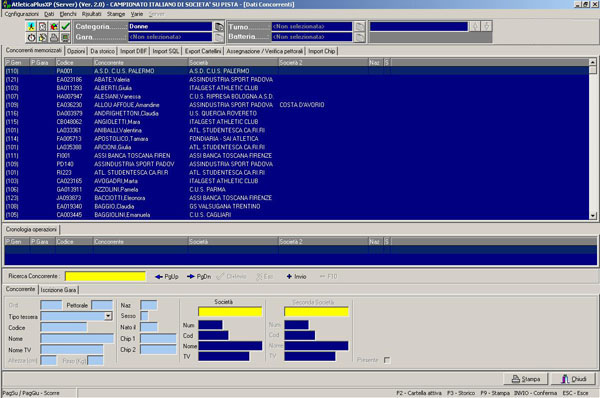Viewport: 600px width, 398px height.
Task: Click the Stampa button
Action: point(526,379)
